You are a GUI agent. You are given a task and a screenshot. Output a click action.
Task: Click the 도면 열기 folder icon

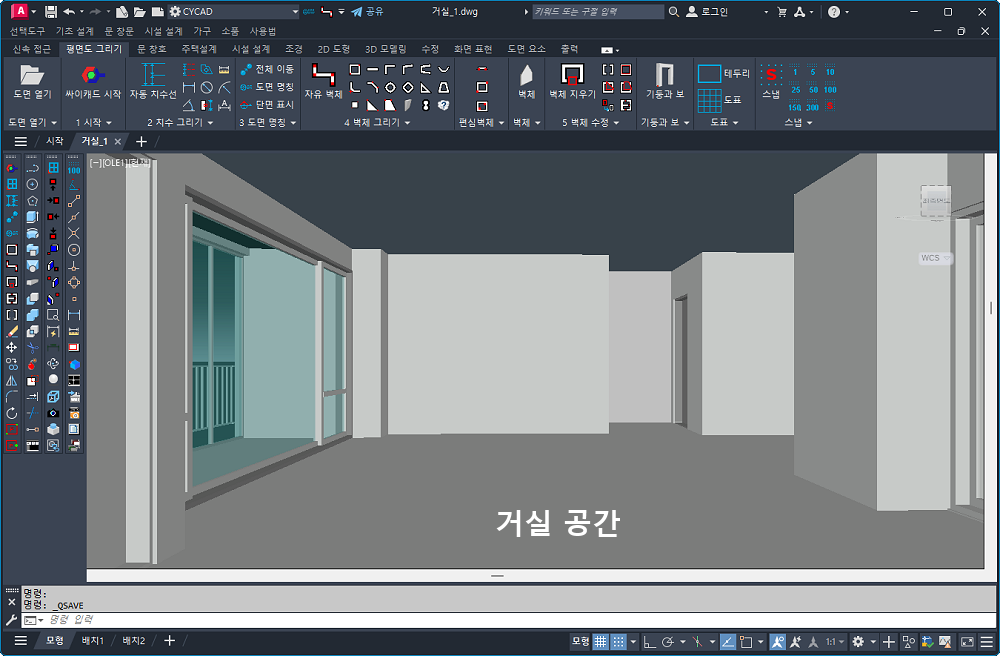[32, 76]
